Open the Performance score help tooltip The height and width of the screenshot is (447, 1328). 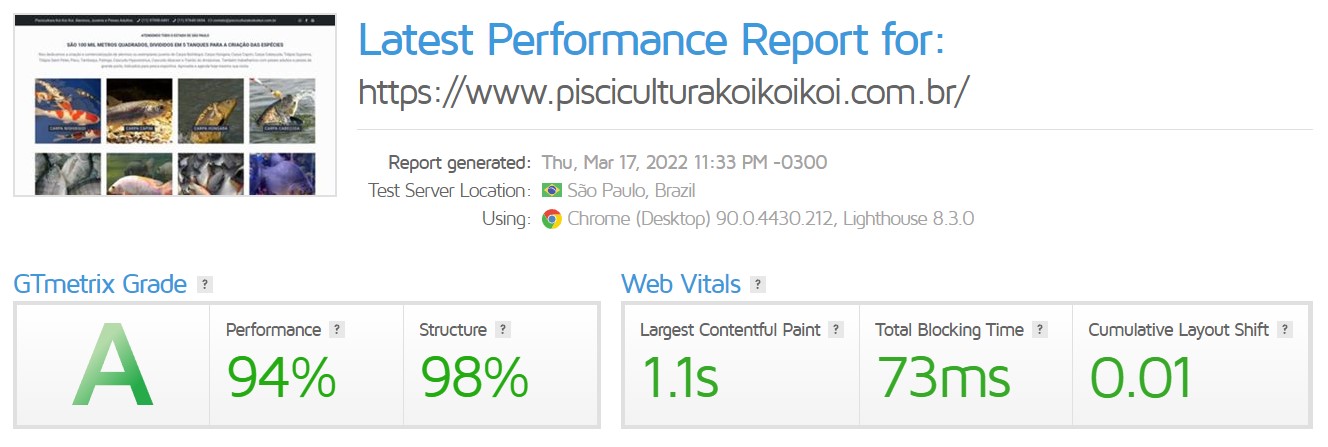(x=337, y=330)
